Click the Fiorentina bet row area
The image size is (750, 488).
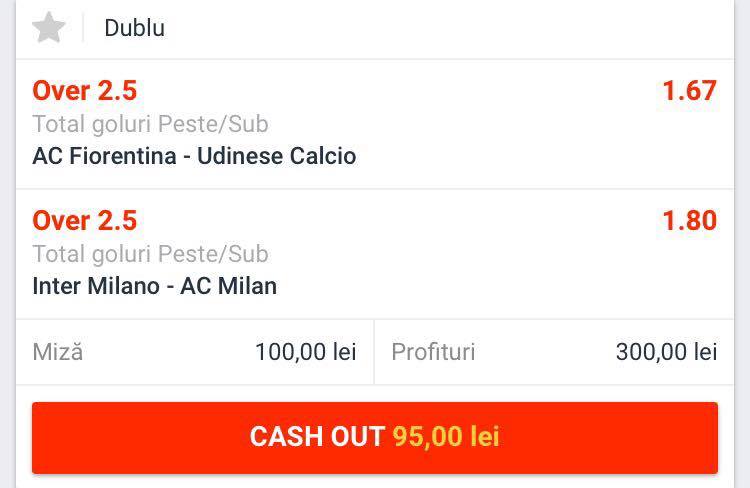[375, 124]
